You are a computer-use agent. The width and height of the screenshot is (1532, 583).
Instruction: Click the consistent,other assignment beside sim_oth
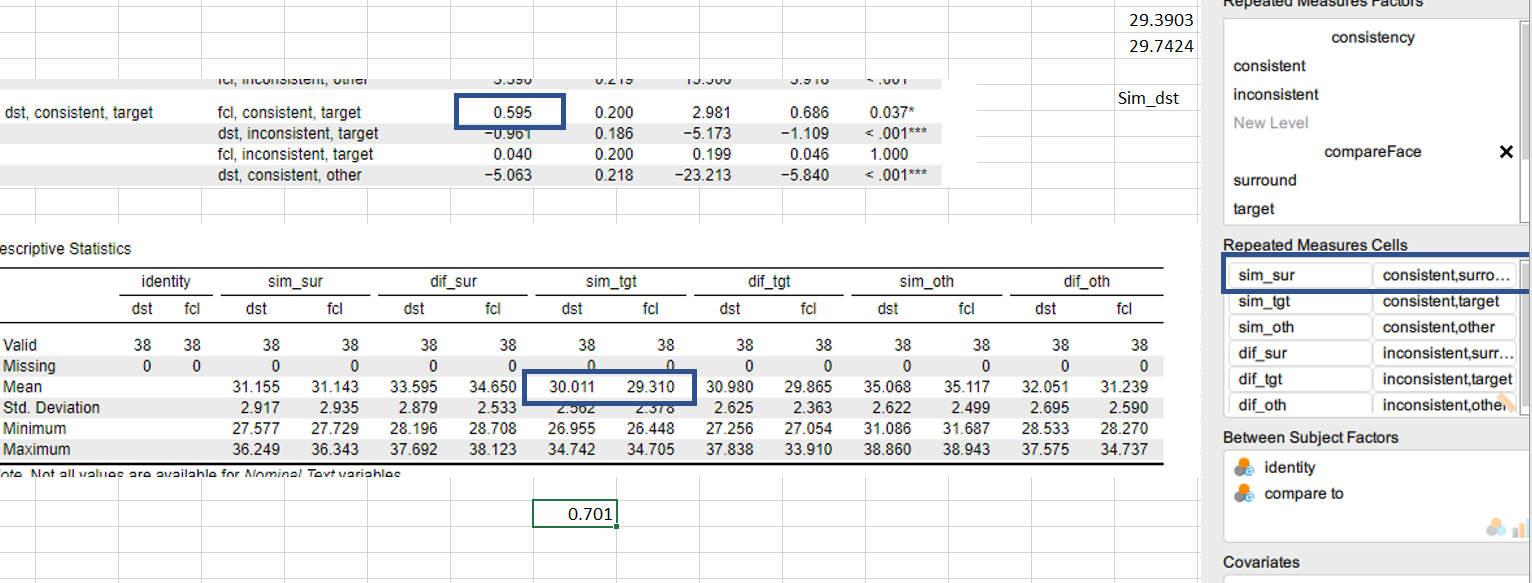(1443, 327)
